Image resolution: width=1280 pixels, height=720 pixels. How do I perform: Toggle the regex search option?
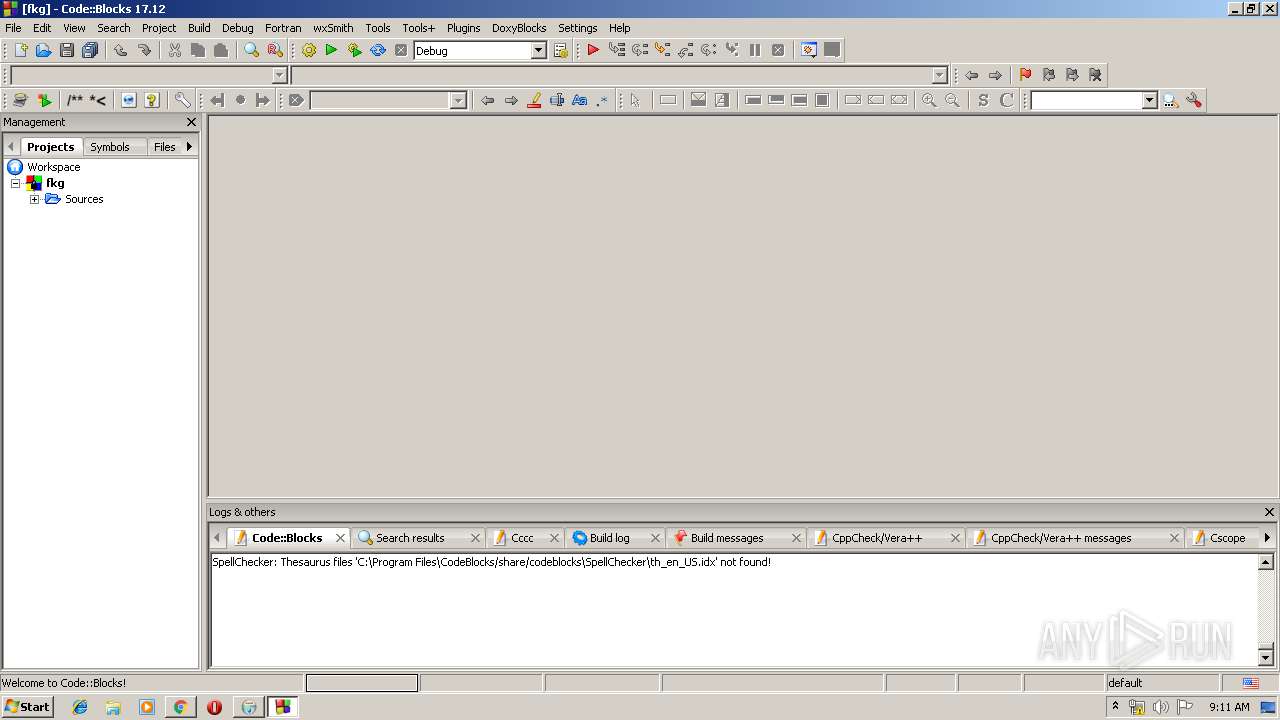tap(602, 100)
